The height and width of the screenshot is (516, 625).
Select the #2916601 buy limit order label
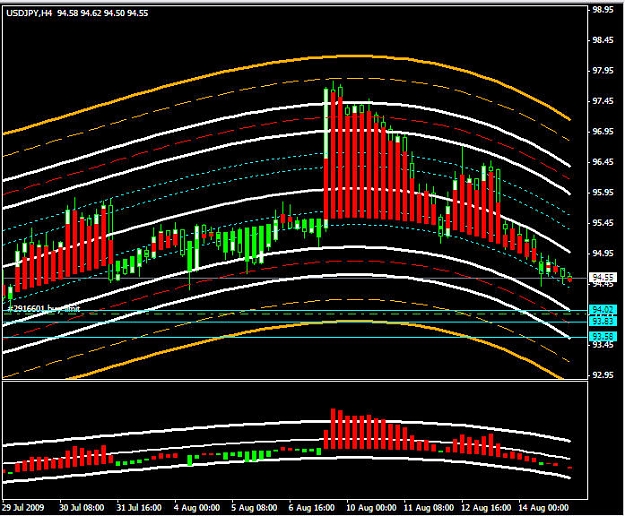44,309
